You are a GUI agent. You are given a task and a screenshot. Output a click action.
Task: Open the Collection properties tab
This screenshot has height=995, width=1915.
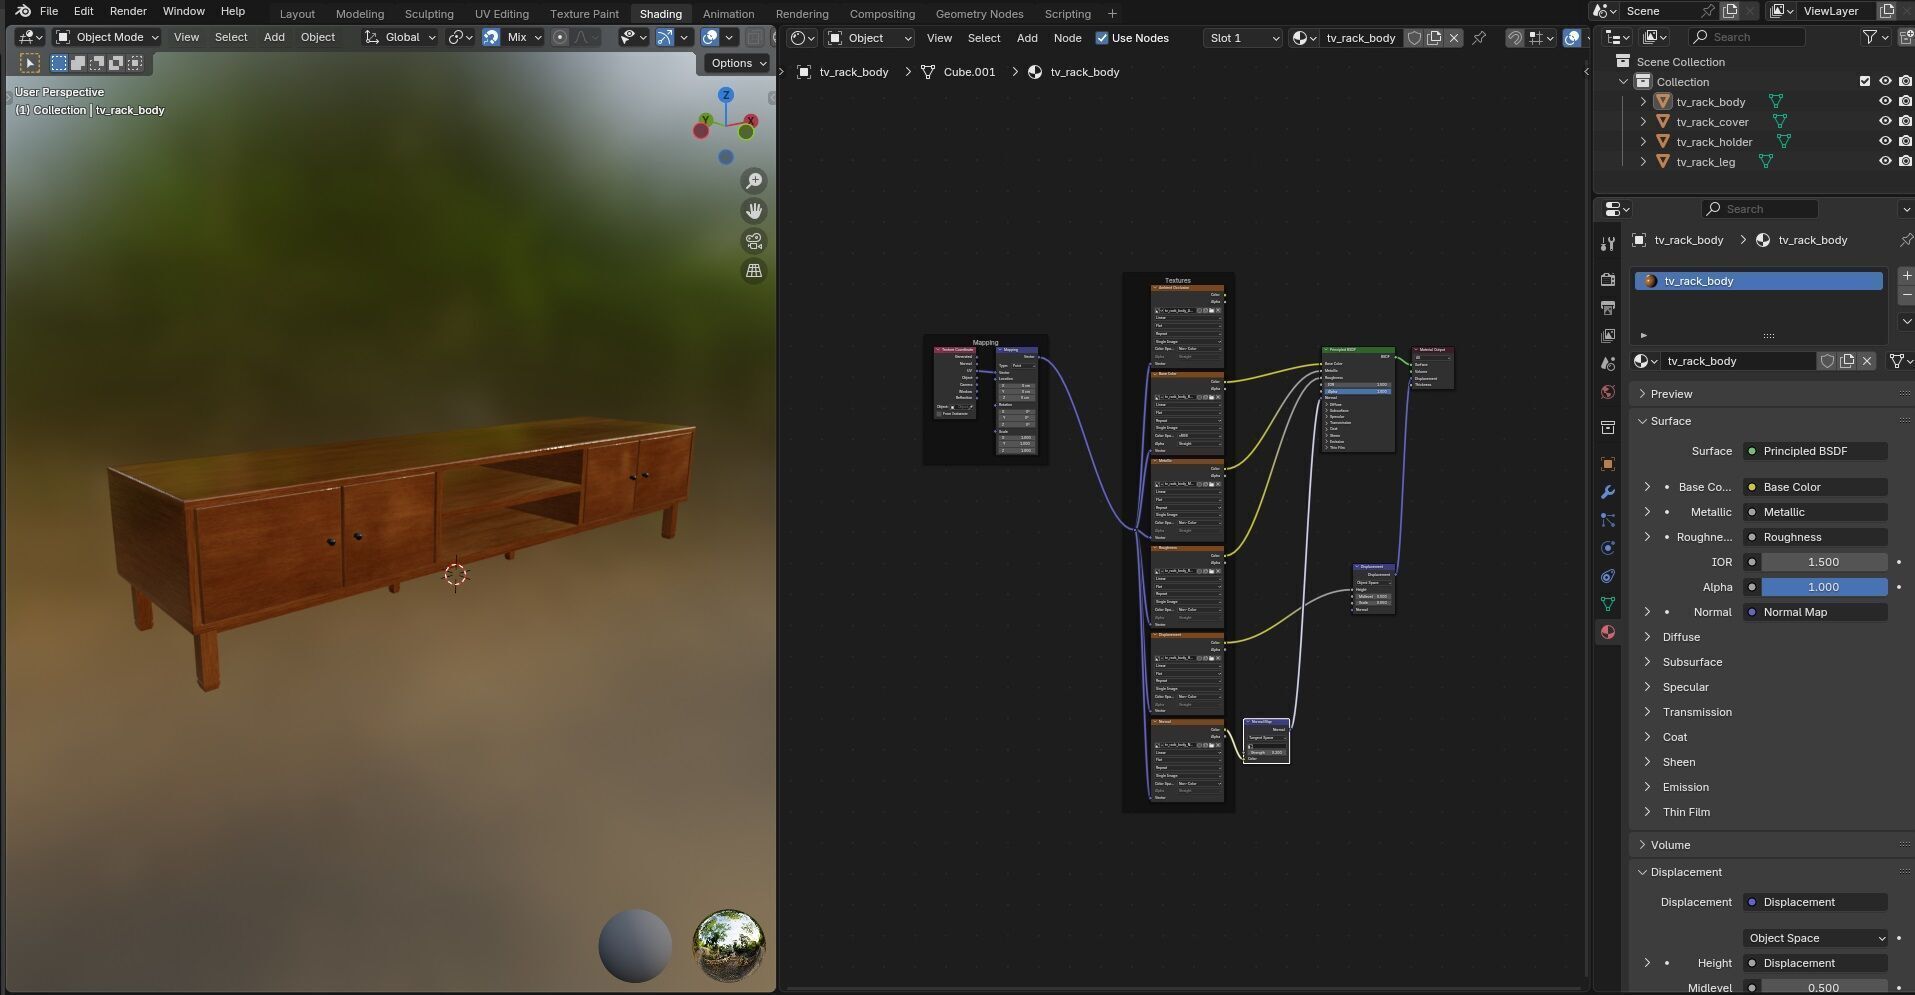tap(1608, 428)
